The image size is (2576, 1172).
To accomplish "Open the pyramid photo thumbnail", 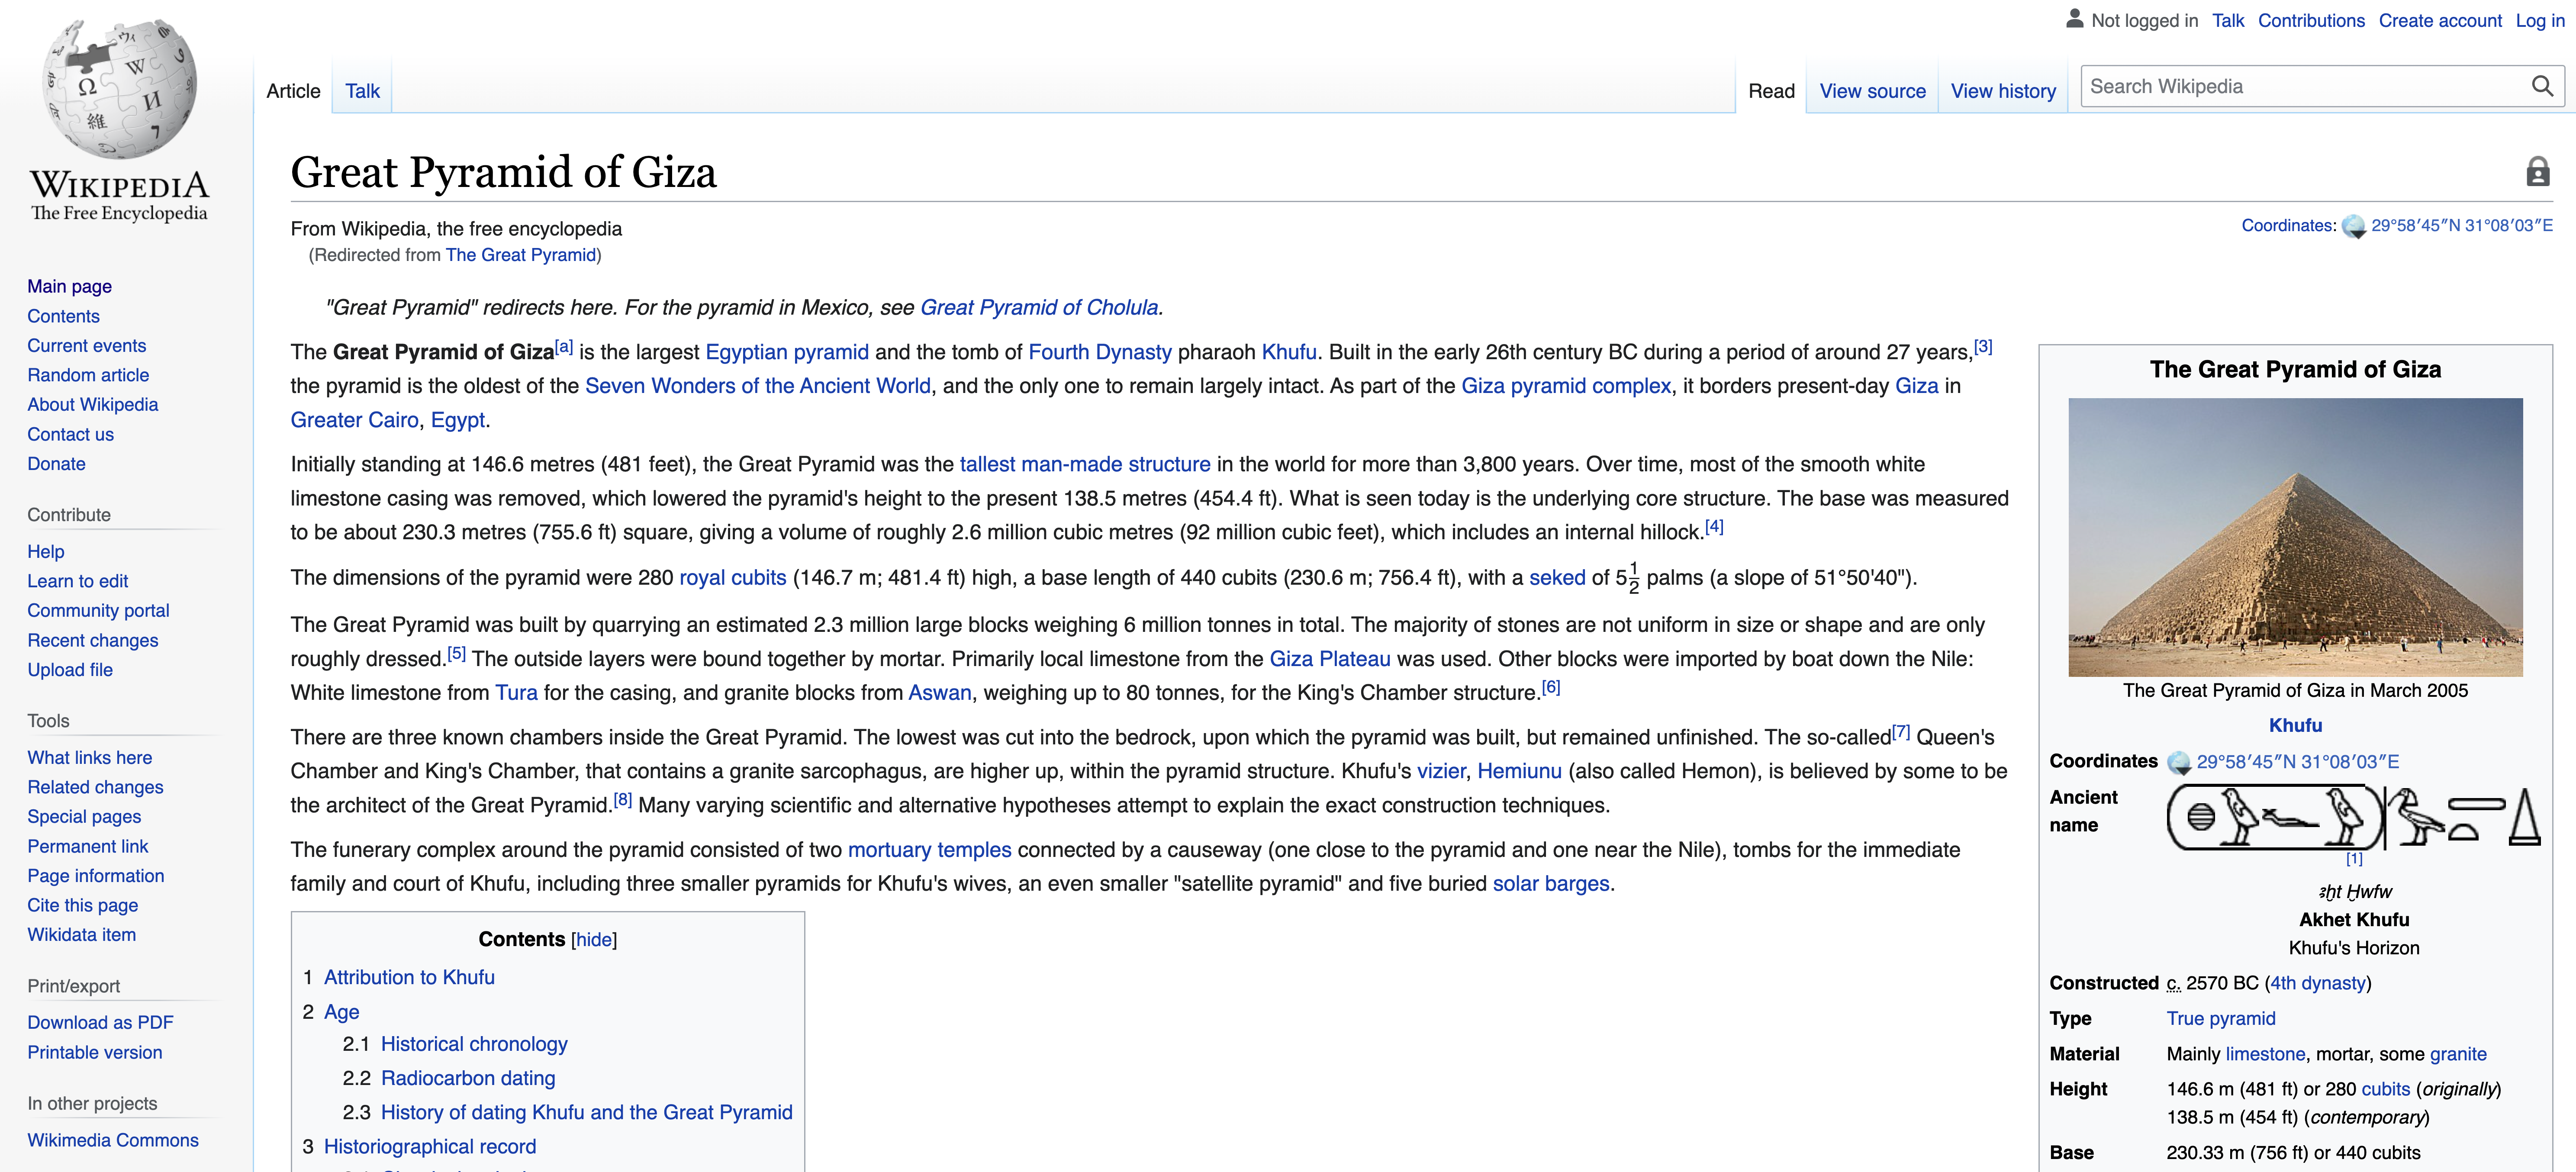I will [2295, 537].
